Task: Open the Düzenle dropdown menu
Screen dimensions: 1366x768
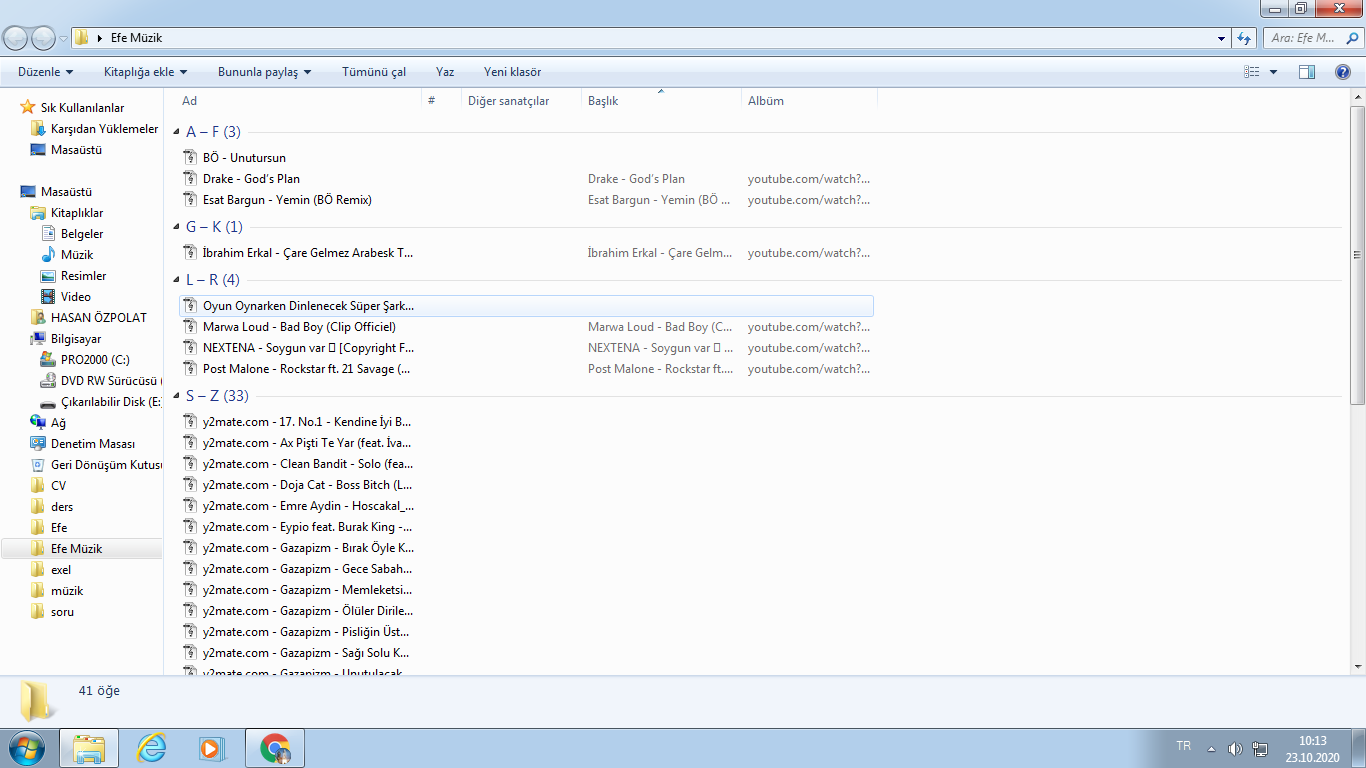Action: click(45, 72)
